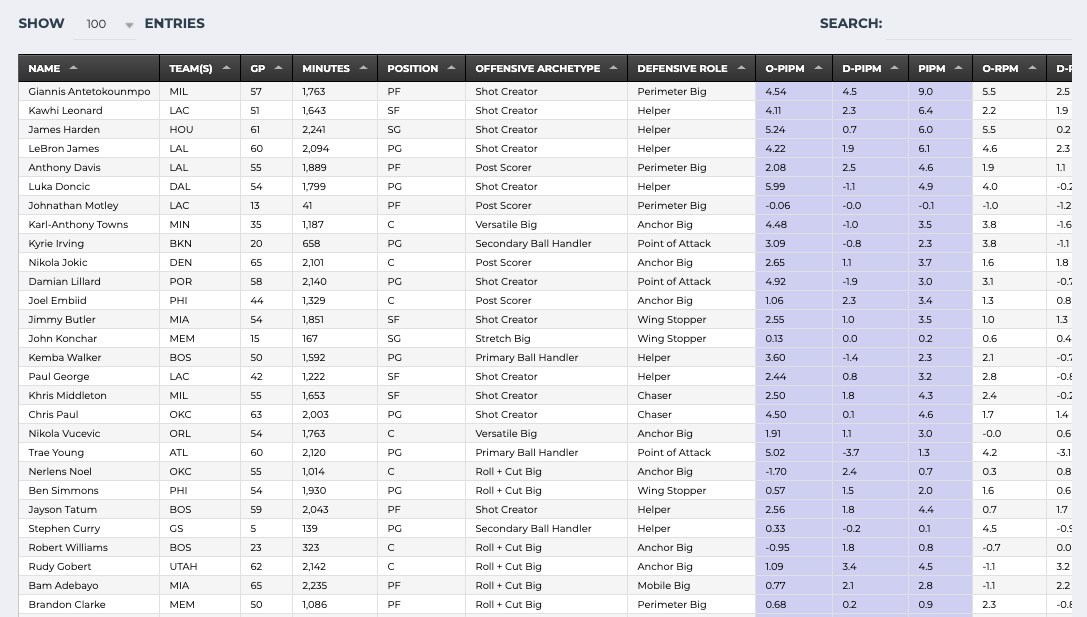
Task: Select the James Harden name cell
Action: coord(89,130)
